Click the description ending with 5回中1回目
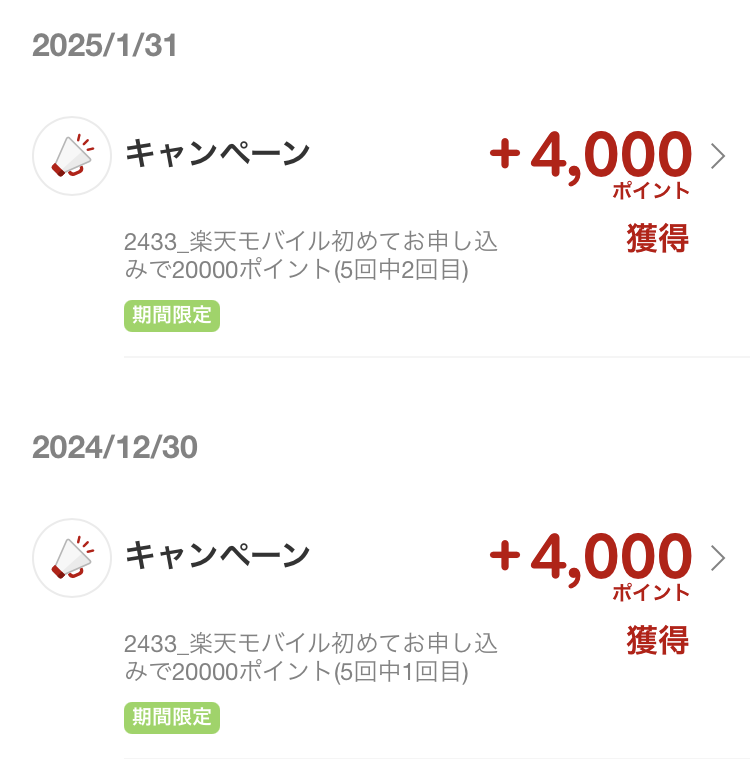750x759 pixels. coord(311,657)
